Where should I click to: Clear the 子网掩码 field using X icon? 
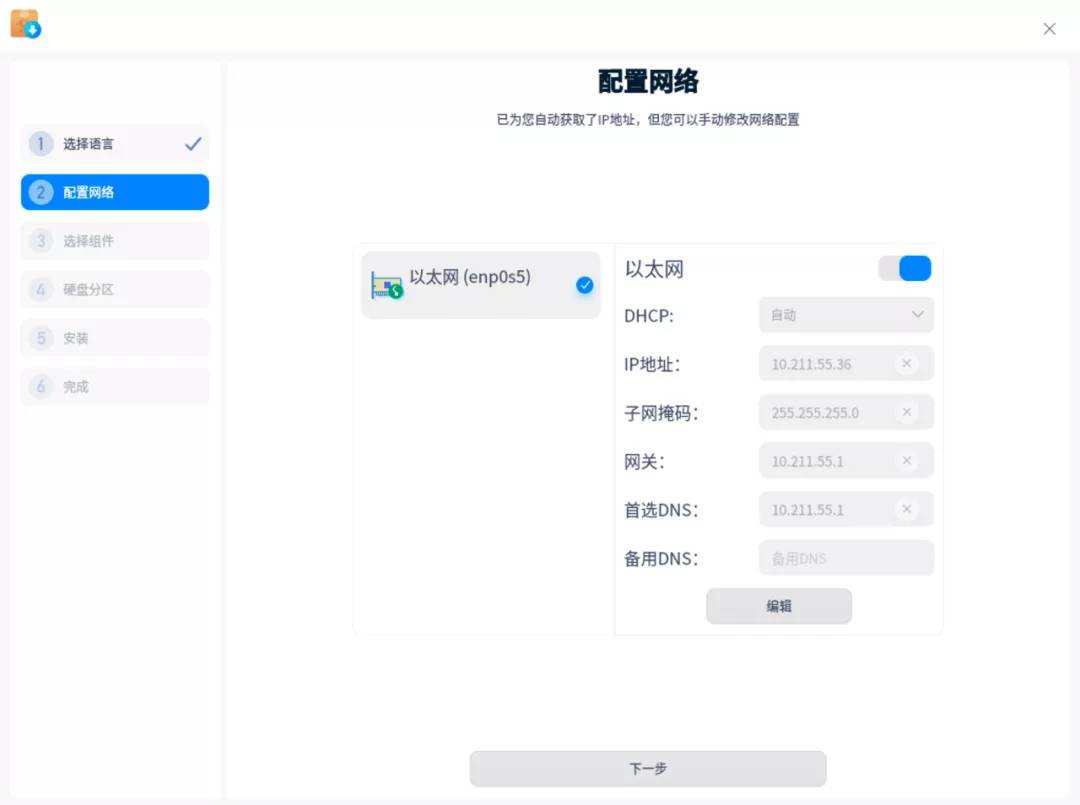906,412
